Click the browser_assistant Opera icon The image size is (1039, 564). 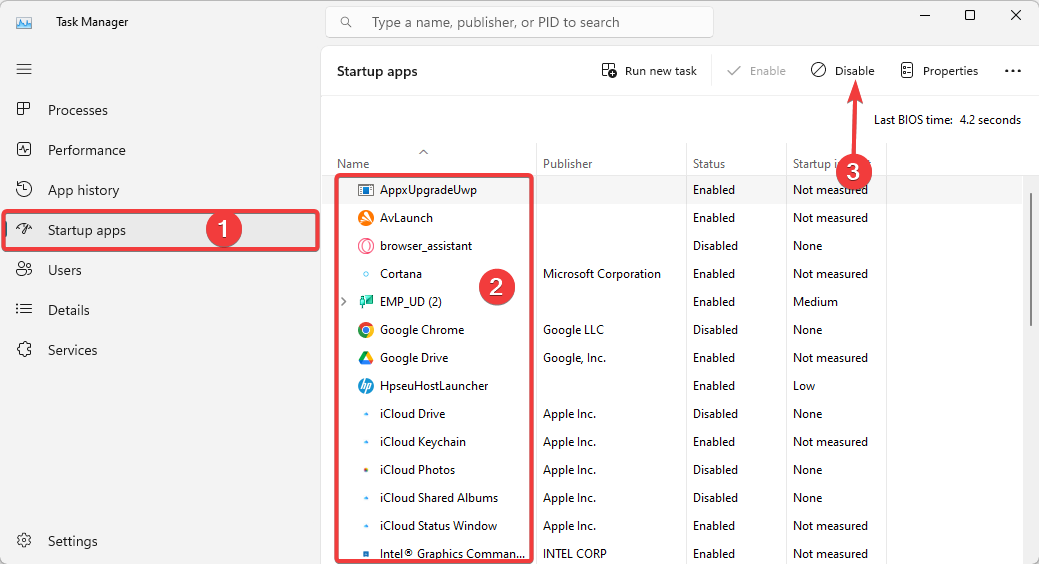point(366,246)
